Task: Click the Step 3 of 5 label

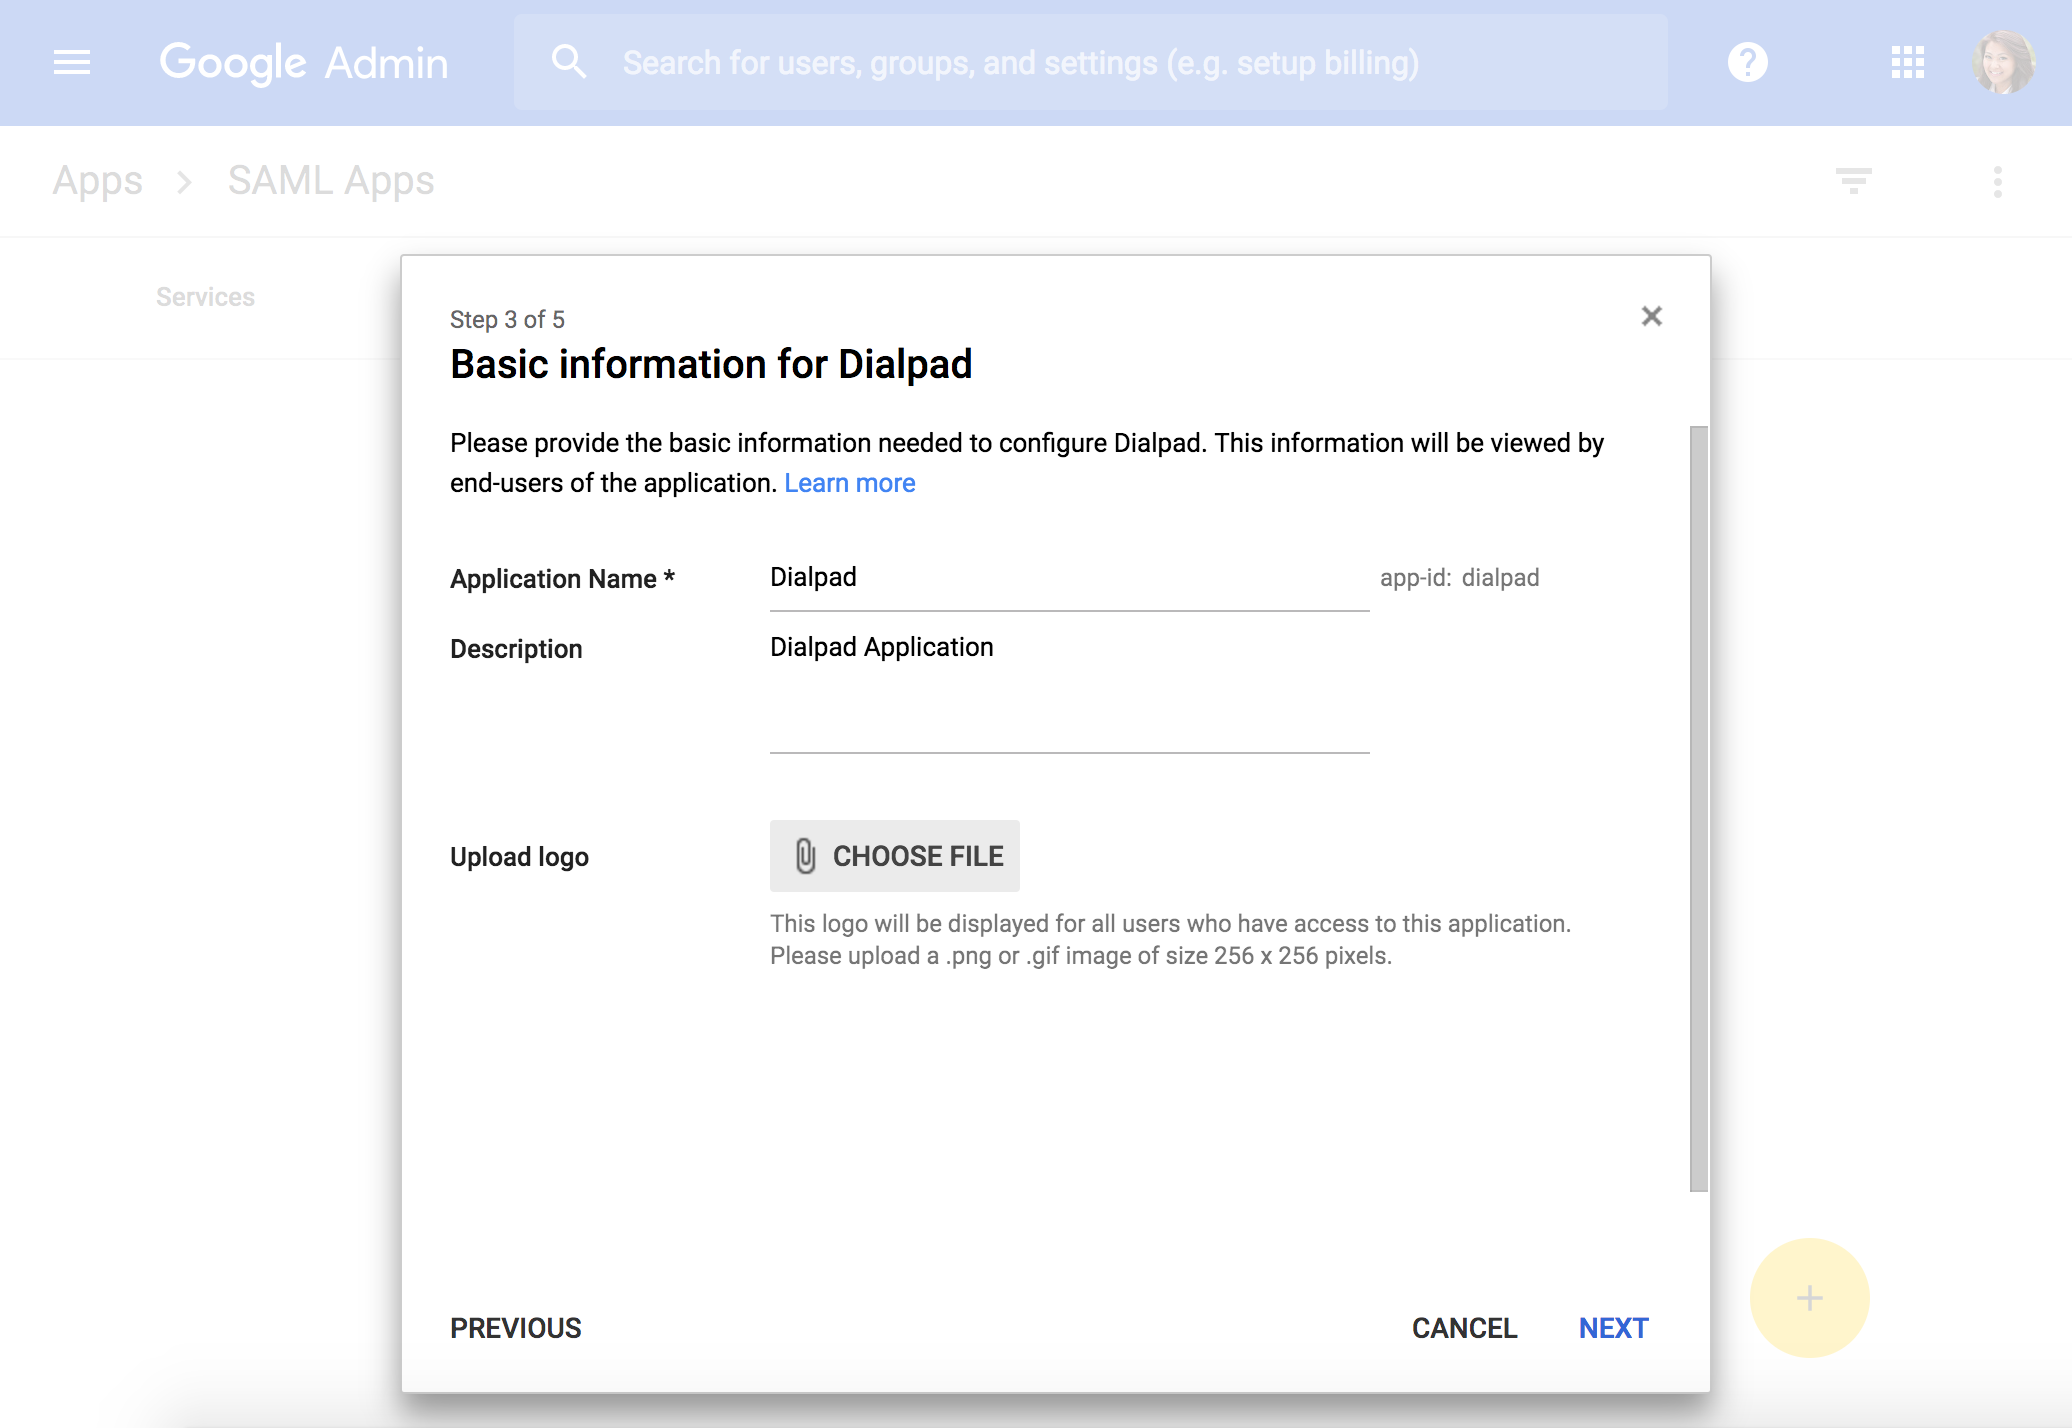Action: [x=507, y=320]
